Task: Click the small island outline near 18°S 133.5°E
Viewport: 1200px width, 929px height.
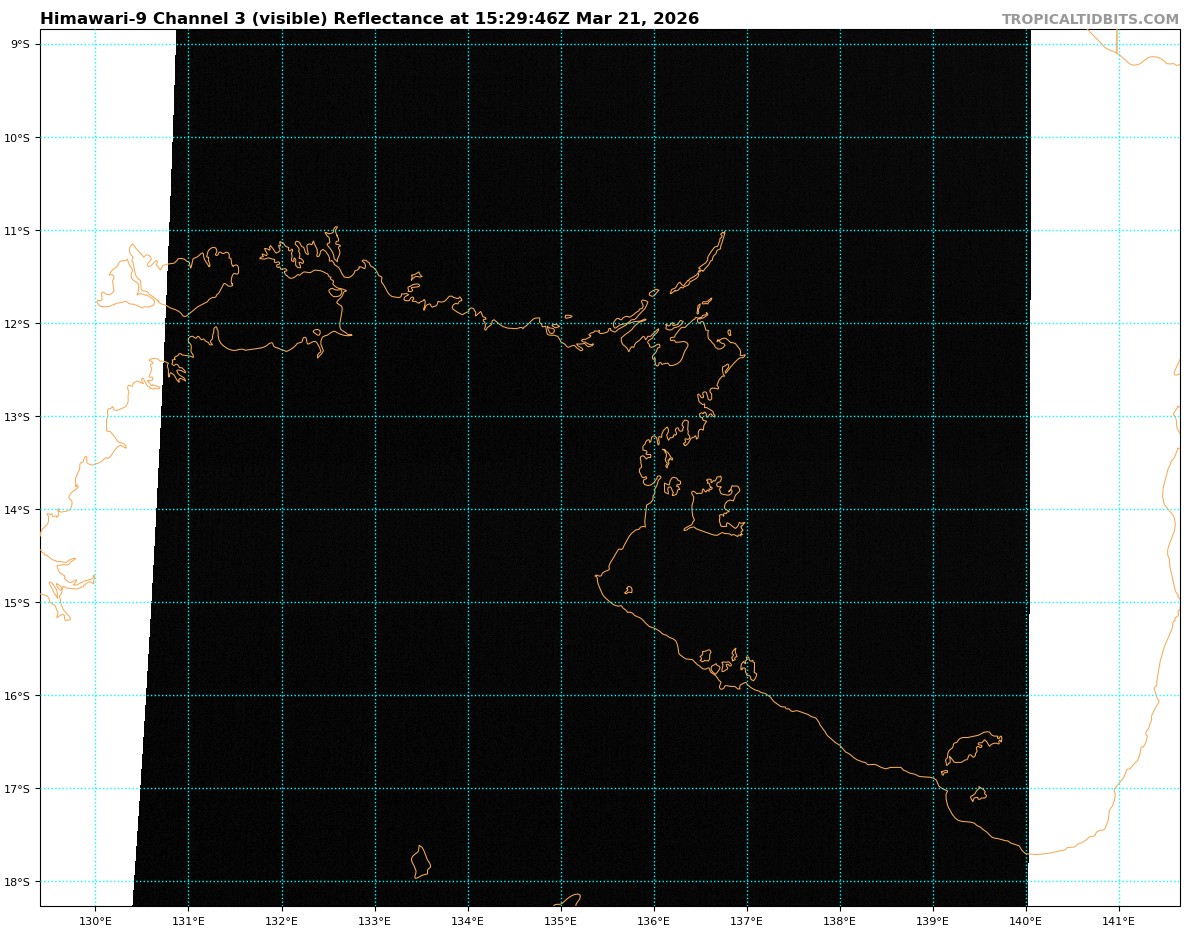Action: pos(421,862)
